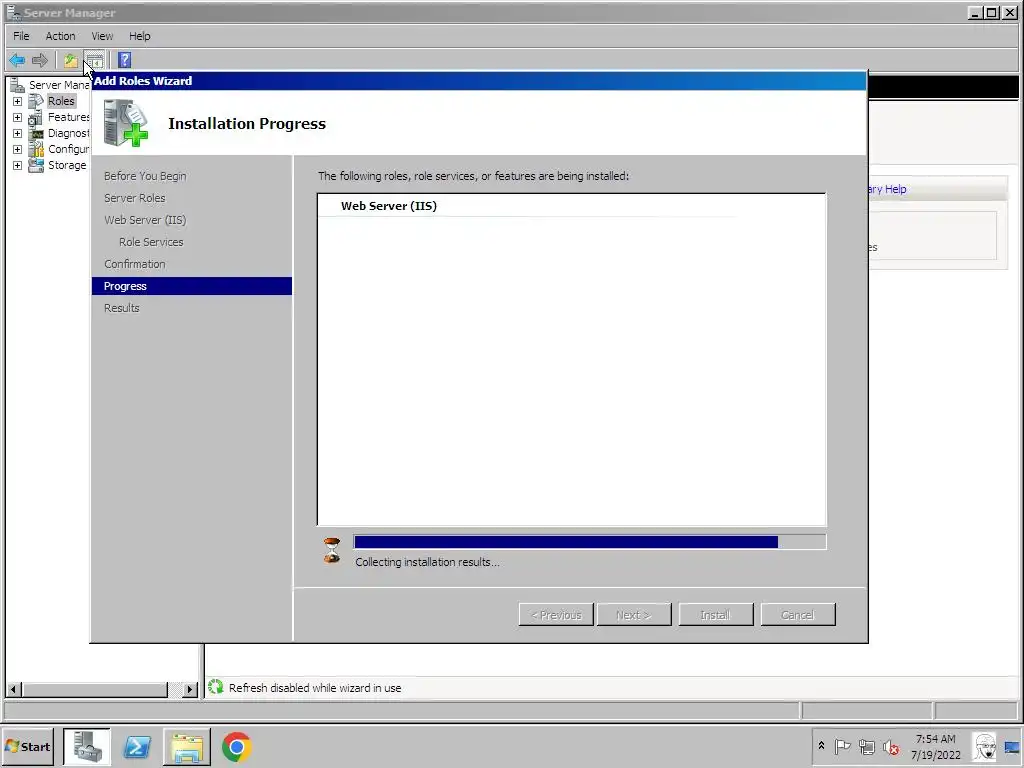1024x768 pixels.
Task: Click the Web Server (IIS) list entry
Action: 389,206
